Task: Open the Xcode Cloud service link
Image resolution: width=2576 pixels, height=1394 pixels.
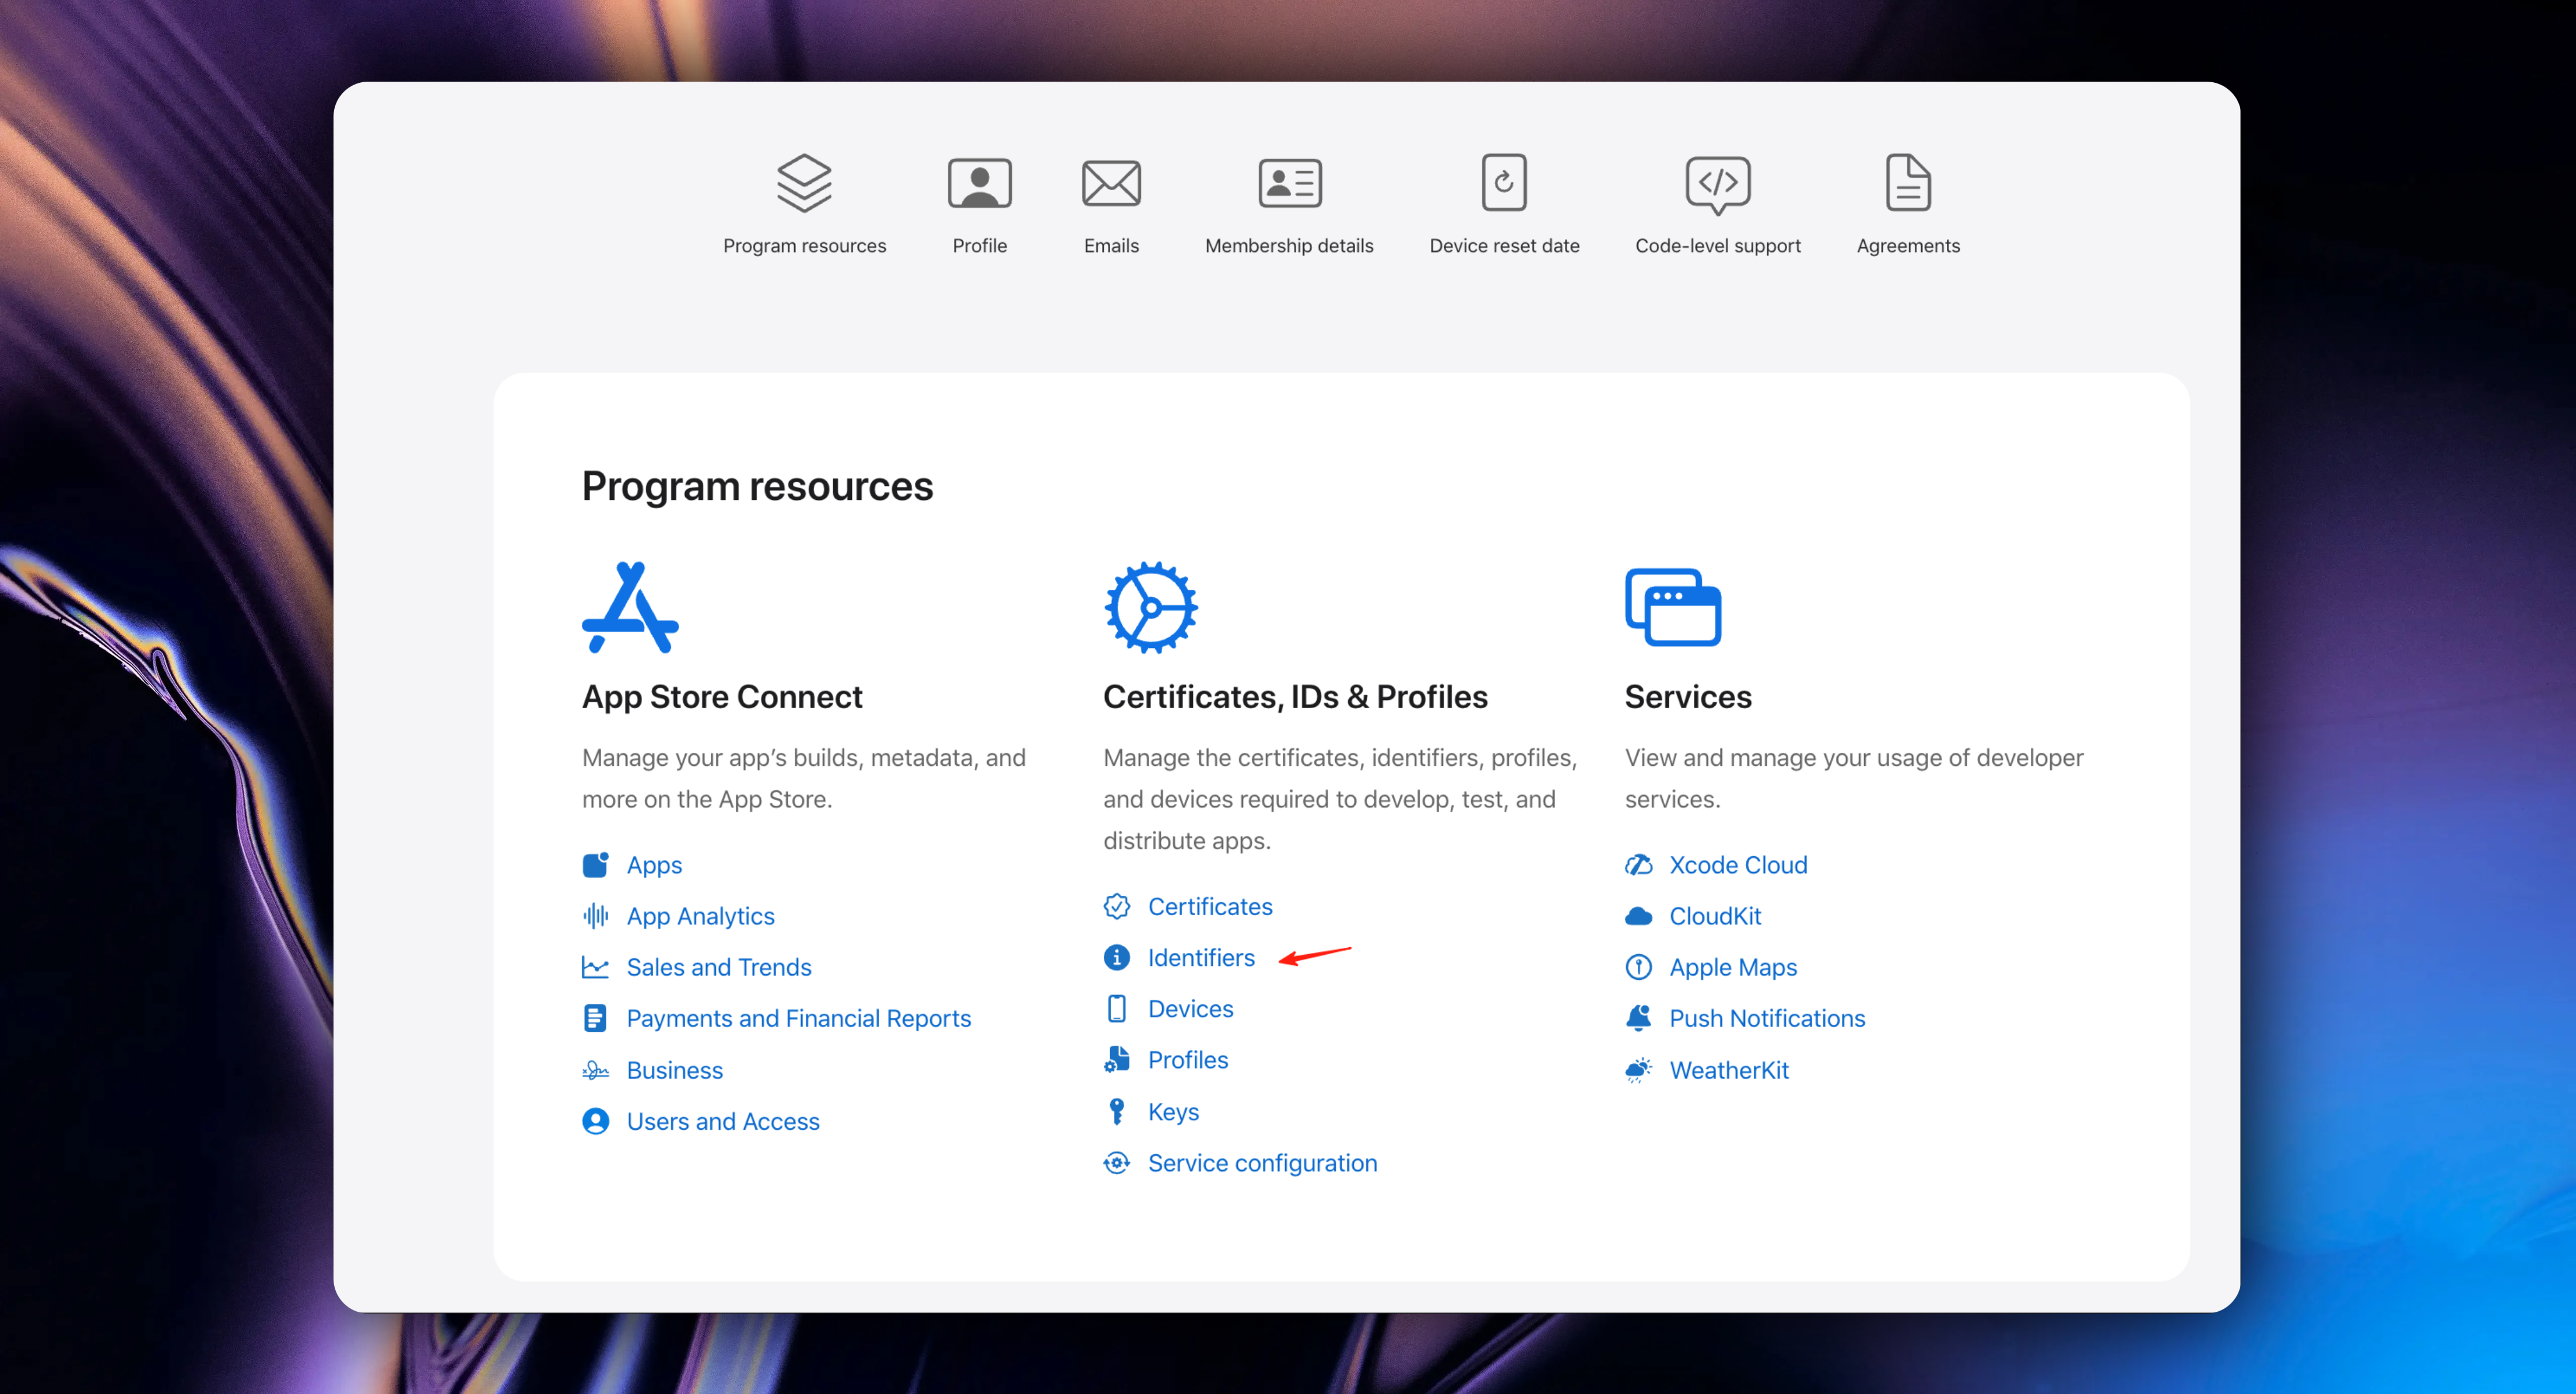Action: [1738, 864]
